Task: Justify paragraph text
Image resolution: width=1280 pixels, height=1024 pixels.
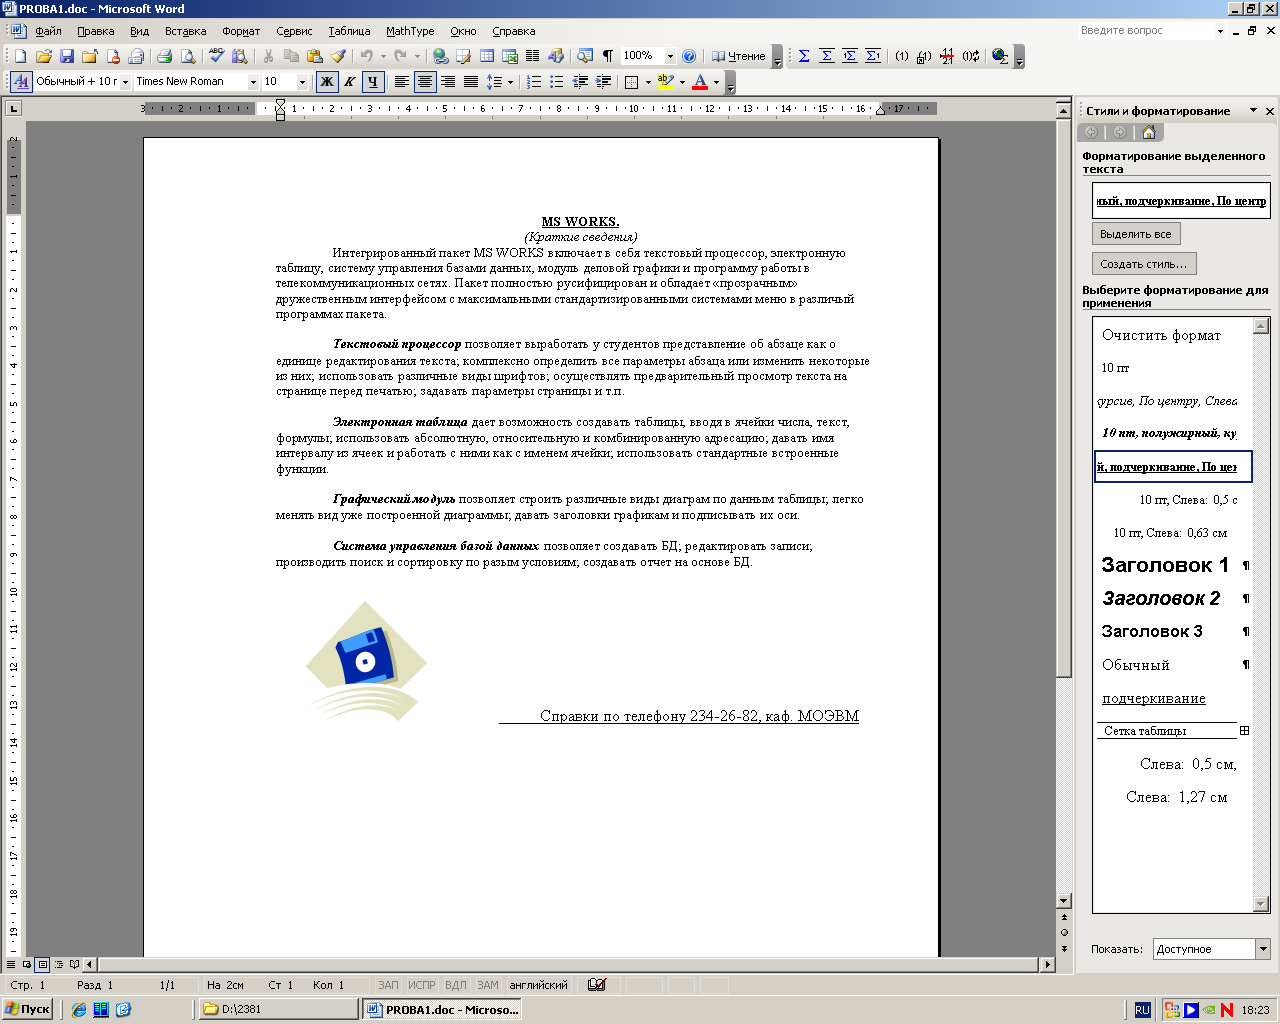Action: pyautogui.click(x=471, y=82)
